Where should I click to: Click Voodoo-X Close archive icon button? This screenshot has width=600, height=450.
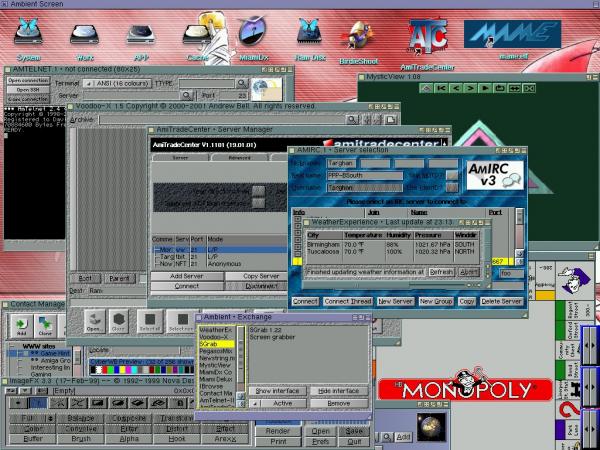(119, 321)
